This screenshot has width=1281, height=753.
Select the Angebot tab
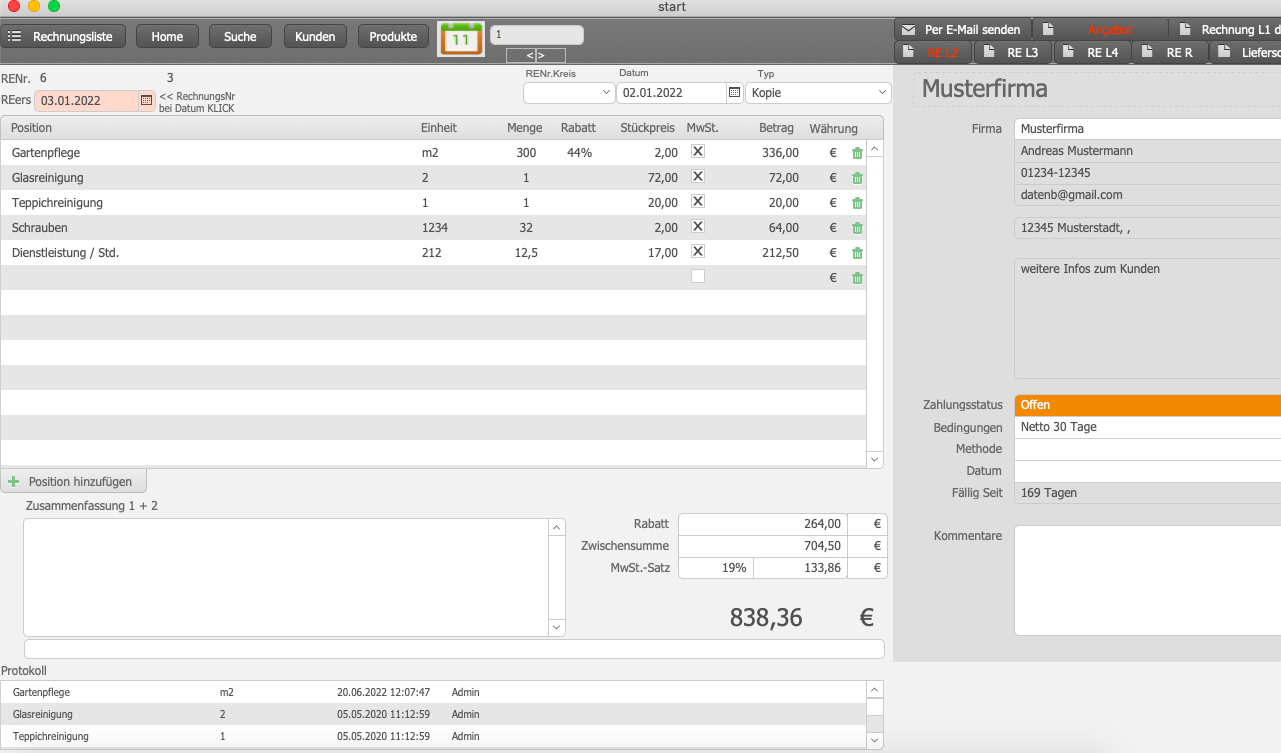click(1109, 30)
